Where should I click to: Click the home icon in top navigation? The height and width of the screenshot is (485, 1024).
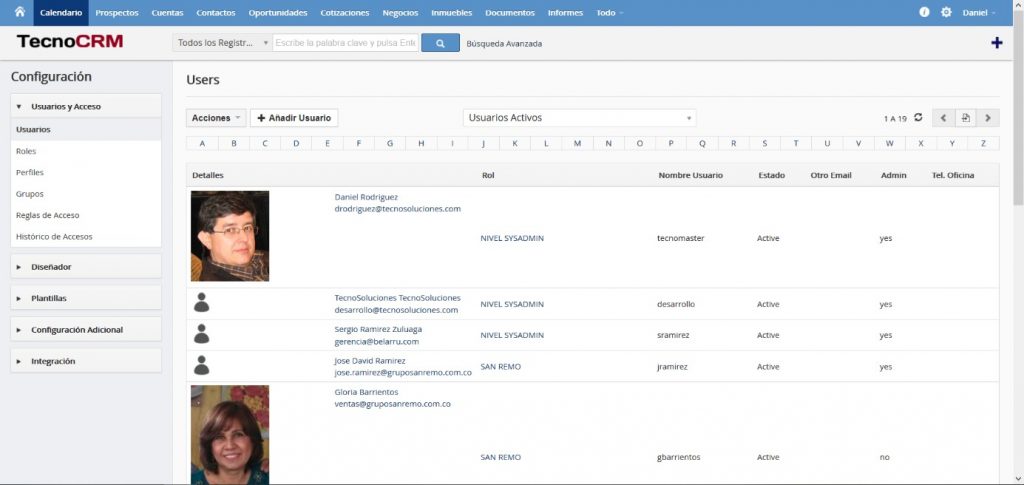coord(18,12)
